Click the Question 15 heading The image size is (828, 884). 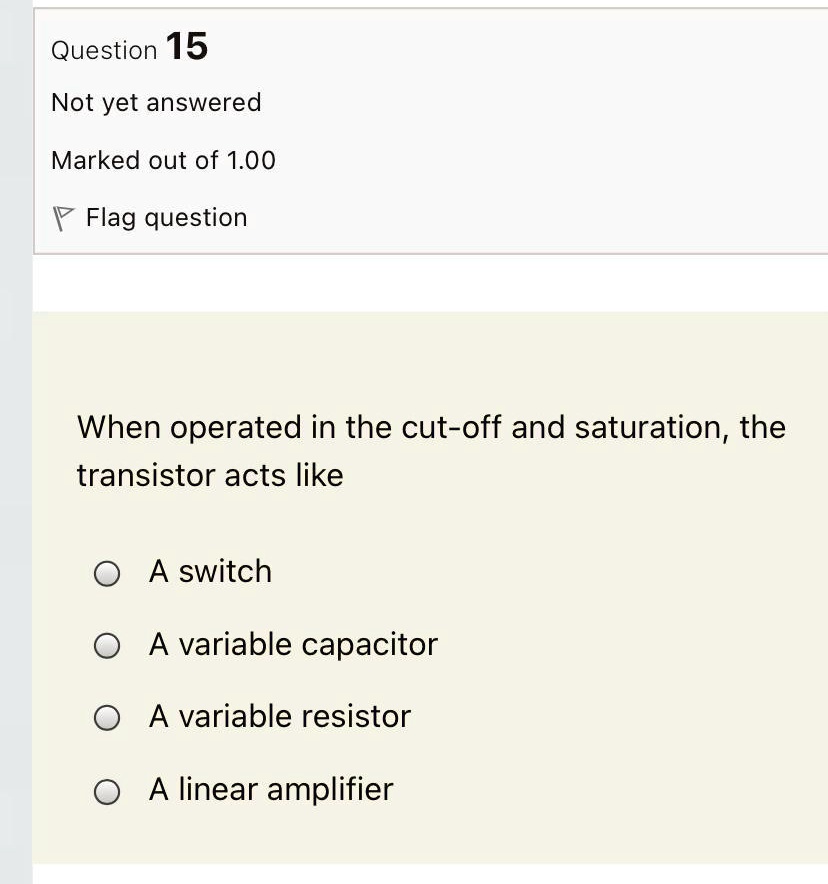(129, 48)
